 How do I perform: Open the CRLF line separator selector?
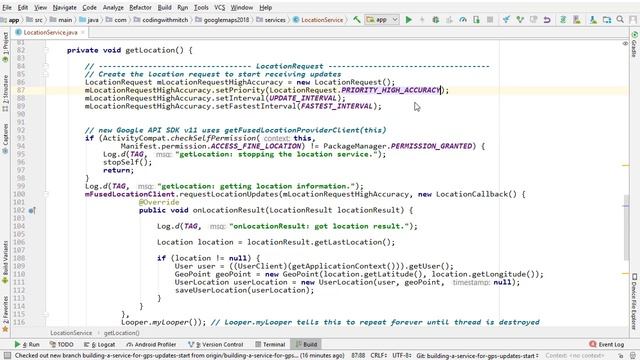tap(378, 356)
